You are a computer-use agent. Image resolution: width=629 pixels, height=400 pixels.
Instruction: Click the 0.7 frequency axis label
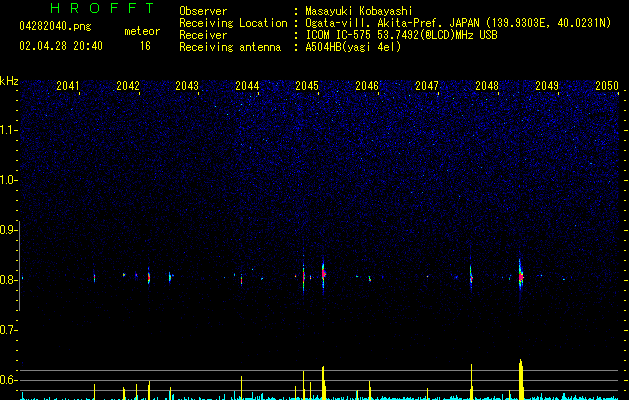[8, 330]
